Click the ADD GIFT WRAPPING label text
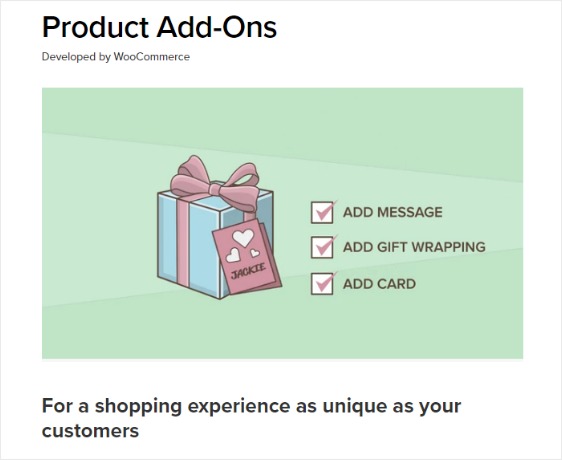The width and height of the screenshot is (562, 460). [x=414, y=247]
